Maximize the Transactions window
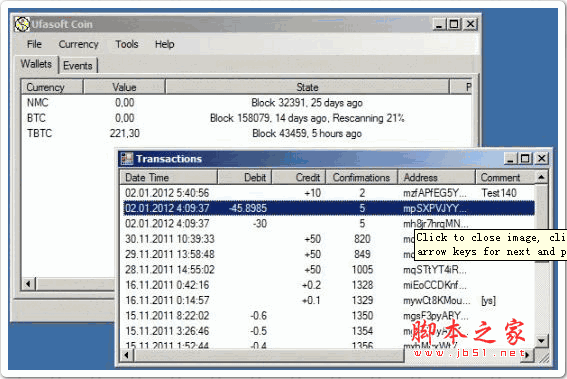The width and height of the screenshot is (567, 379). [x=525, y=158]
